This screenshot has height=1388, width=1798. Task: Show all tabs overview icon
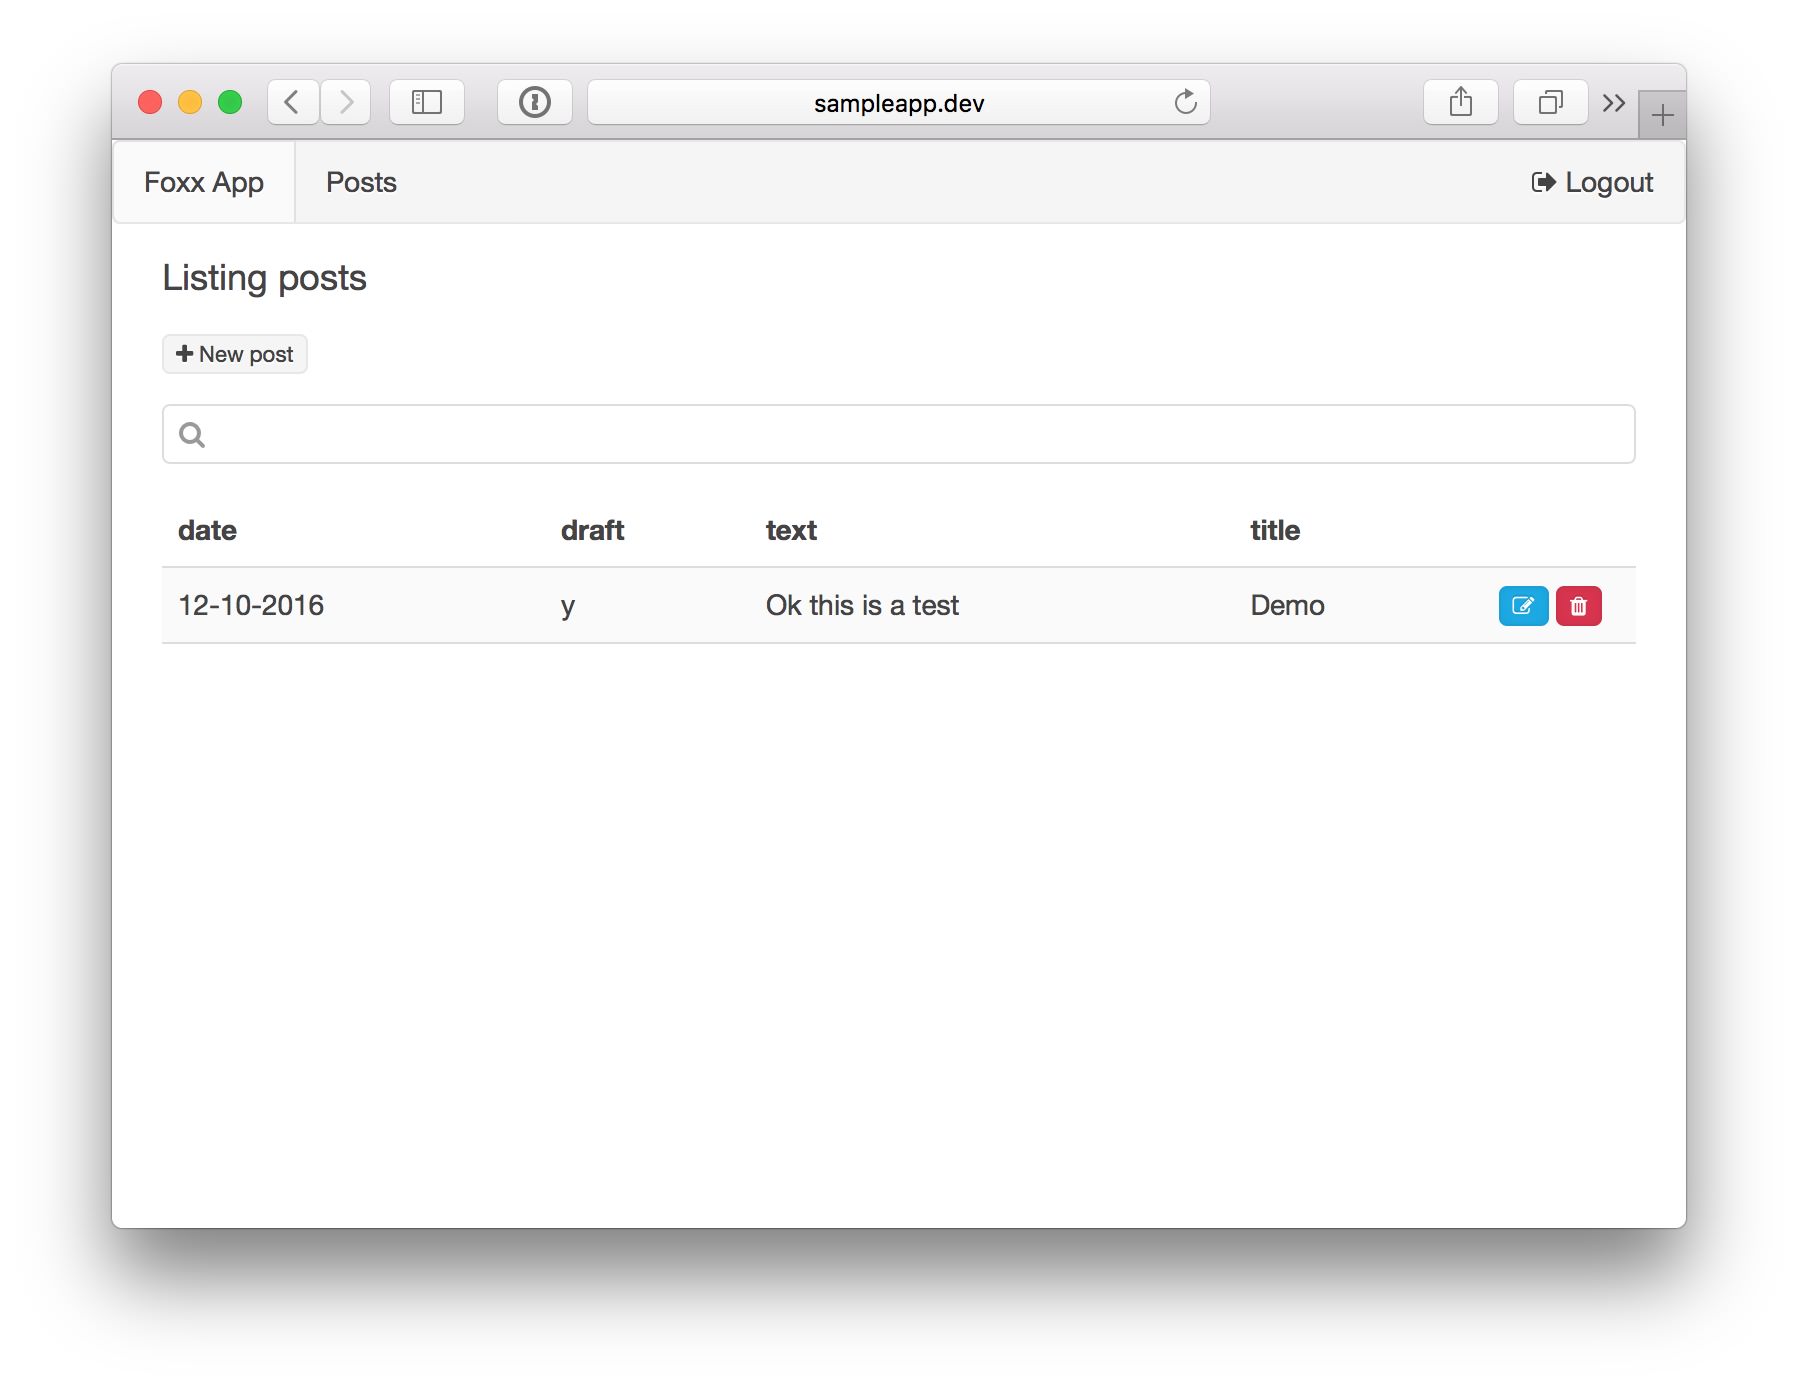[1550, 103]
